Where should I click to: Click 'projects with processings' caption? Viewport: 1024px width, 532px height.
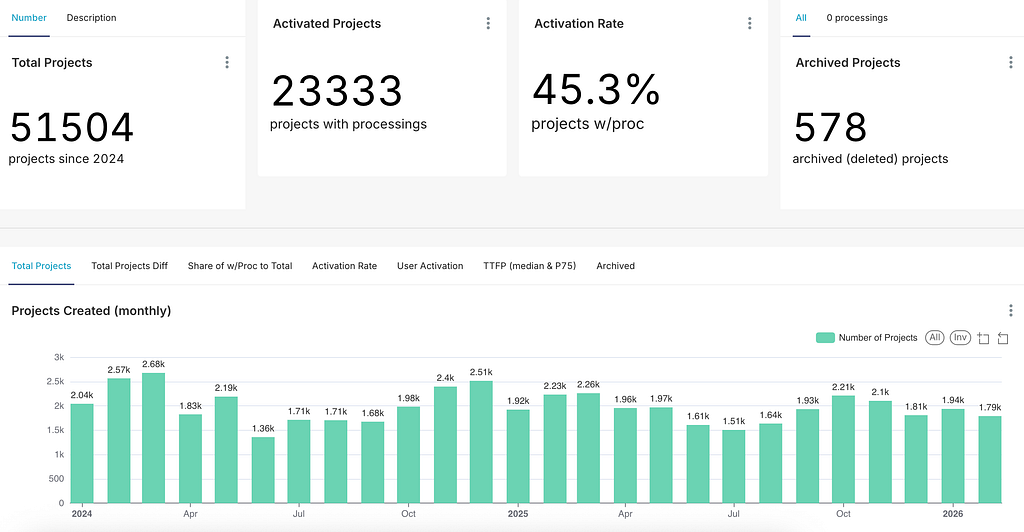(348, 124)
